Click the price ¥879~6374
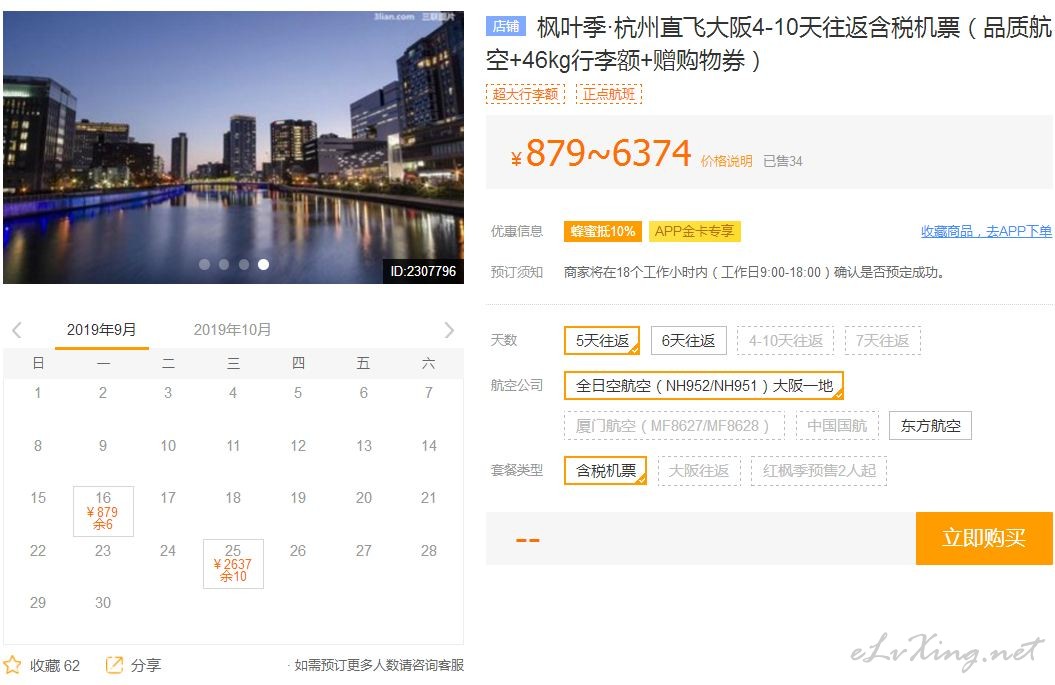Screen dimensions: 1055x685 point(601,153)
